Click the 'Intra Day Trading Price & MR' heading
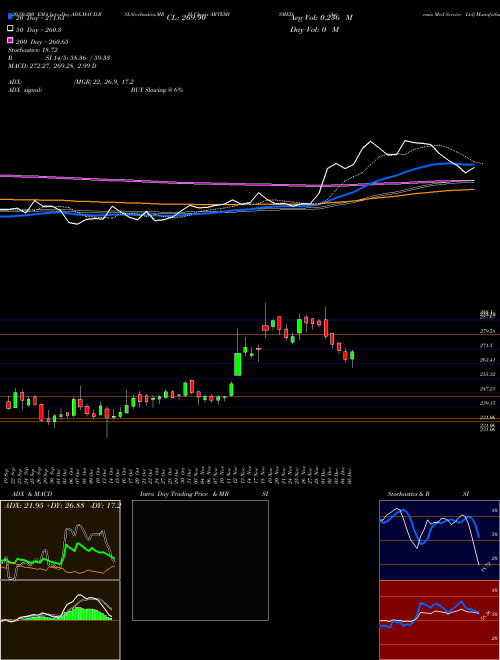 (x=184, y=494)
